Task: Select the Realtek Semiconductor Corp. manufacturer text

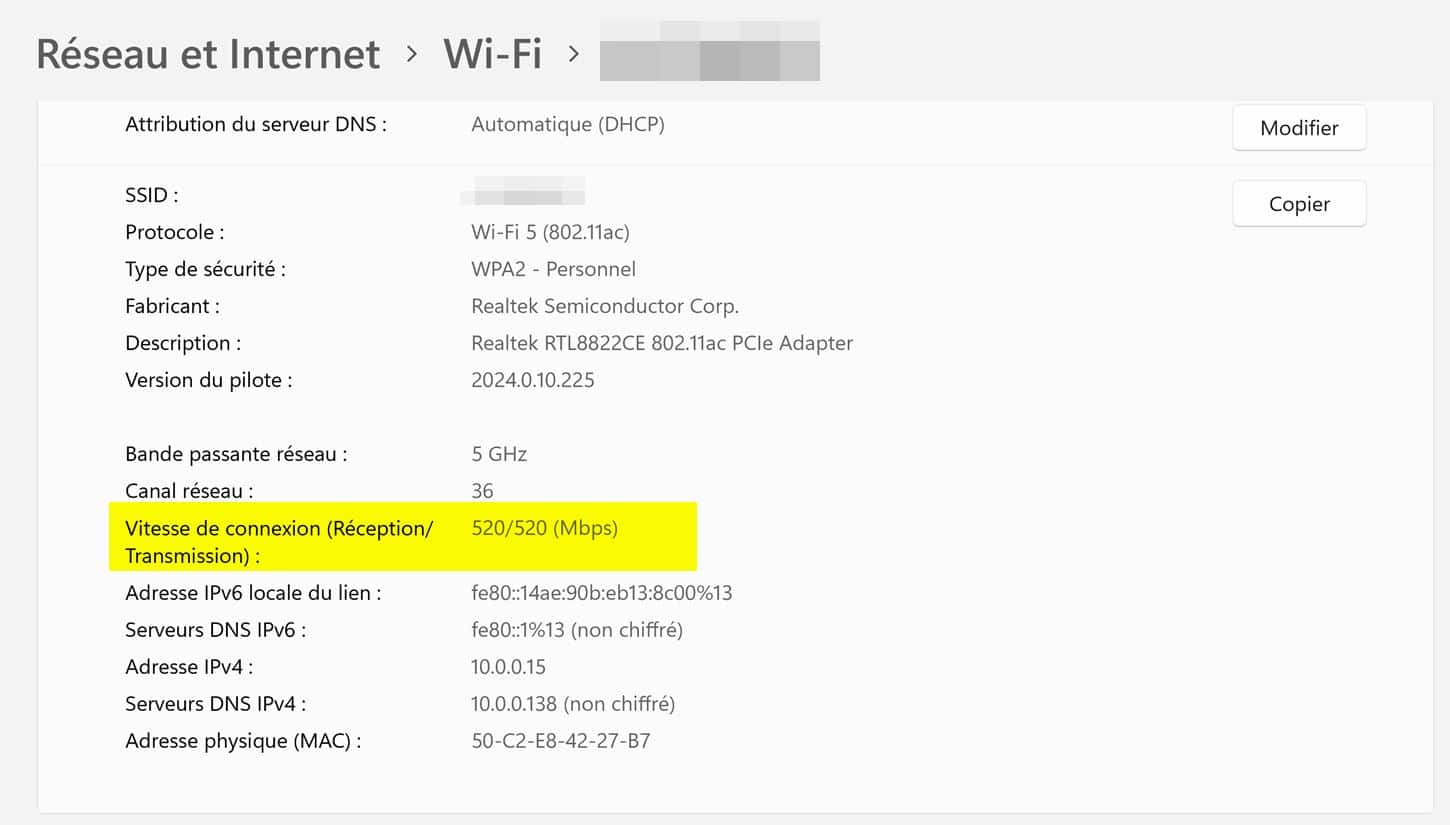Action: 604,306
